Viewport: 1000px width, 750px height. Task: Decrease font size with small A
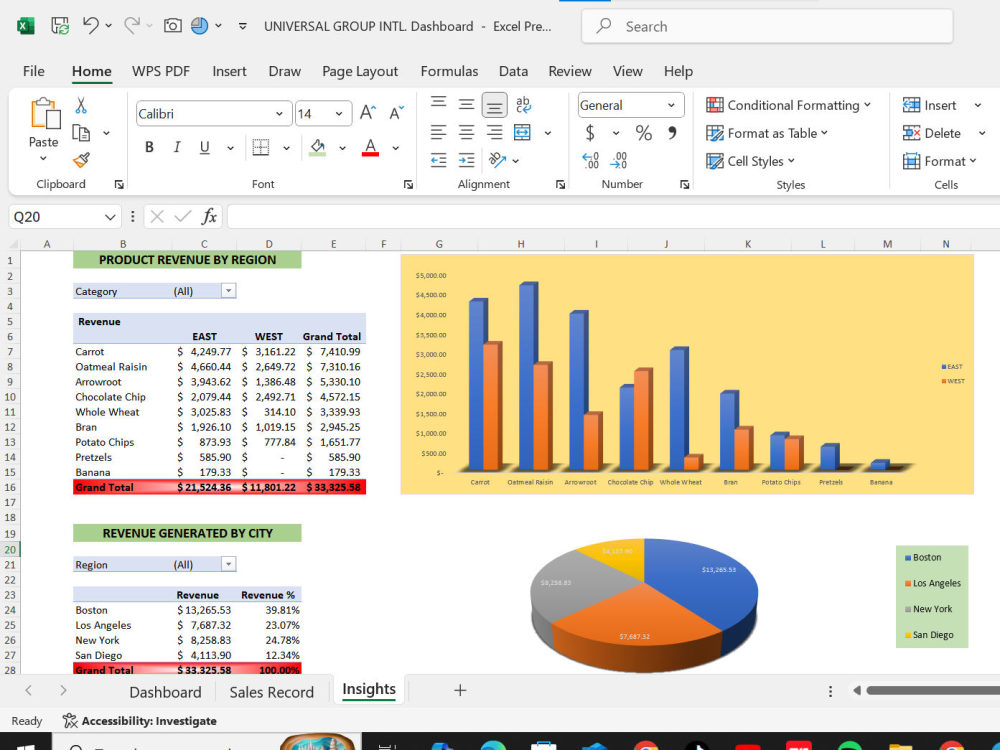click(x=396, y=113)
